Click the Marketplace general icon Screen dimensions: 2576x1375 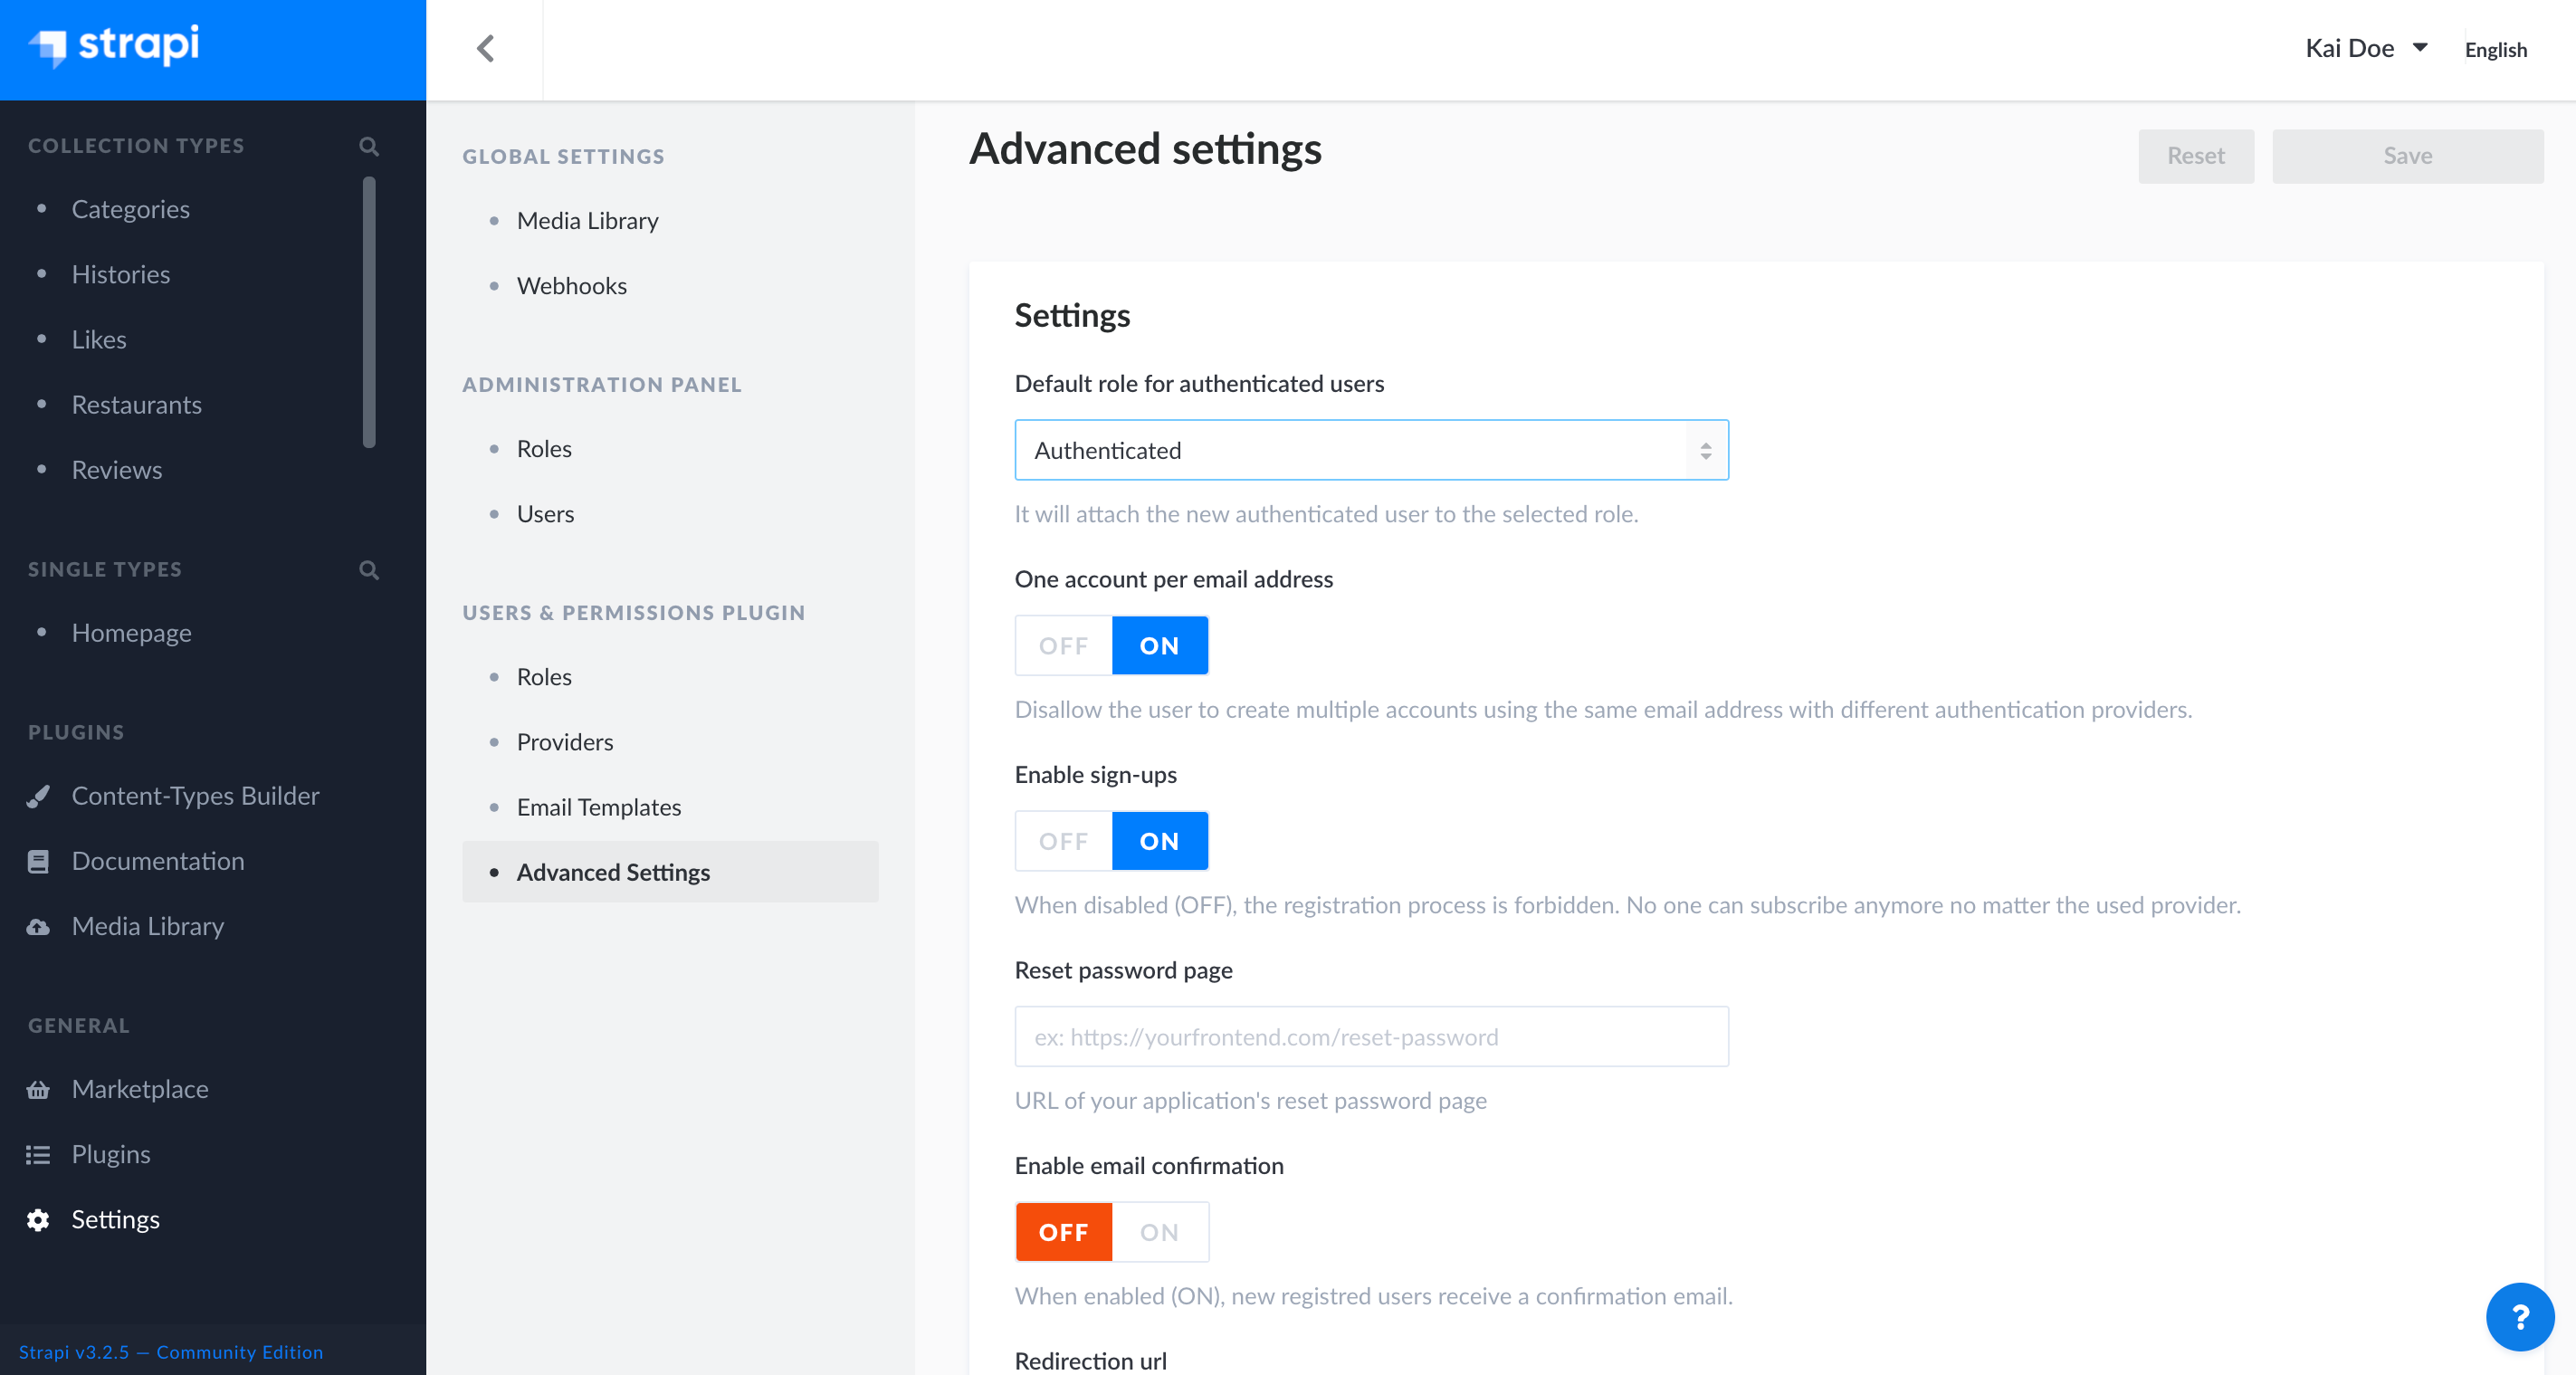coord(41,1087)
